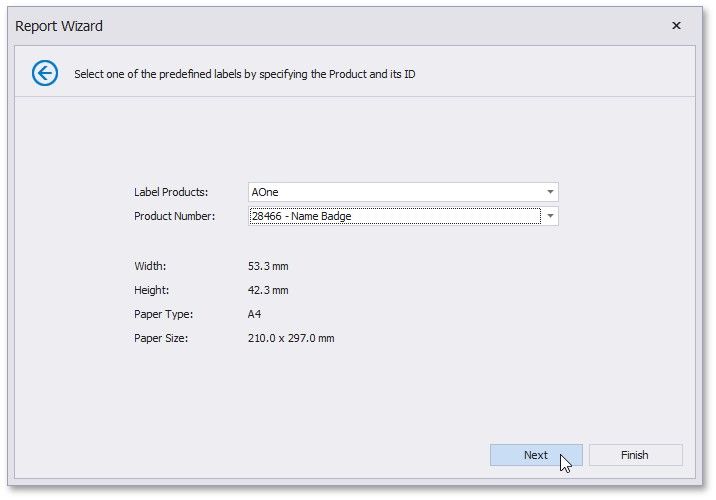Screen dimensions: 716x500
Task: Click the 'Paper Type:' label
Action: 162,314
